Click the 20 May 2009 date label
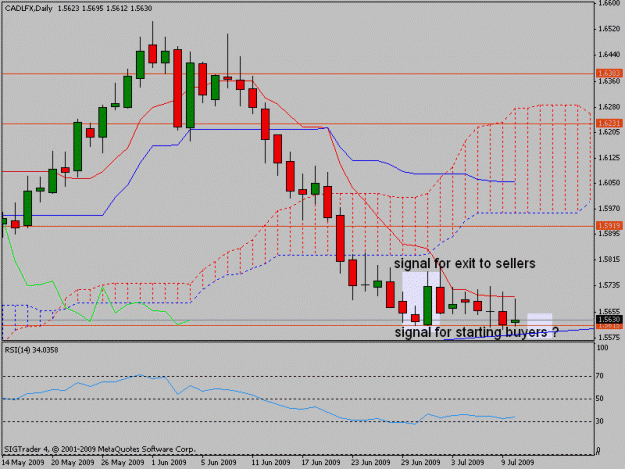This screenshot has width=625, height=469. click(73, 462)
